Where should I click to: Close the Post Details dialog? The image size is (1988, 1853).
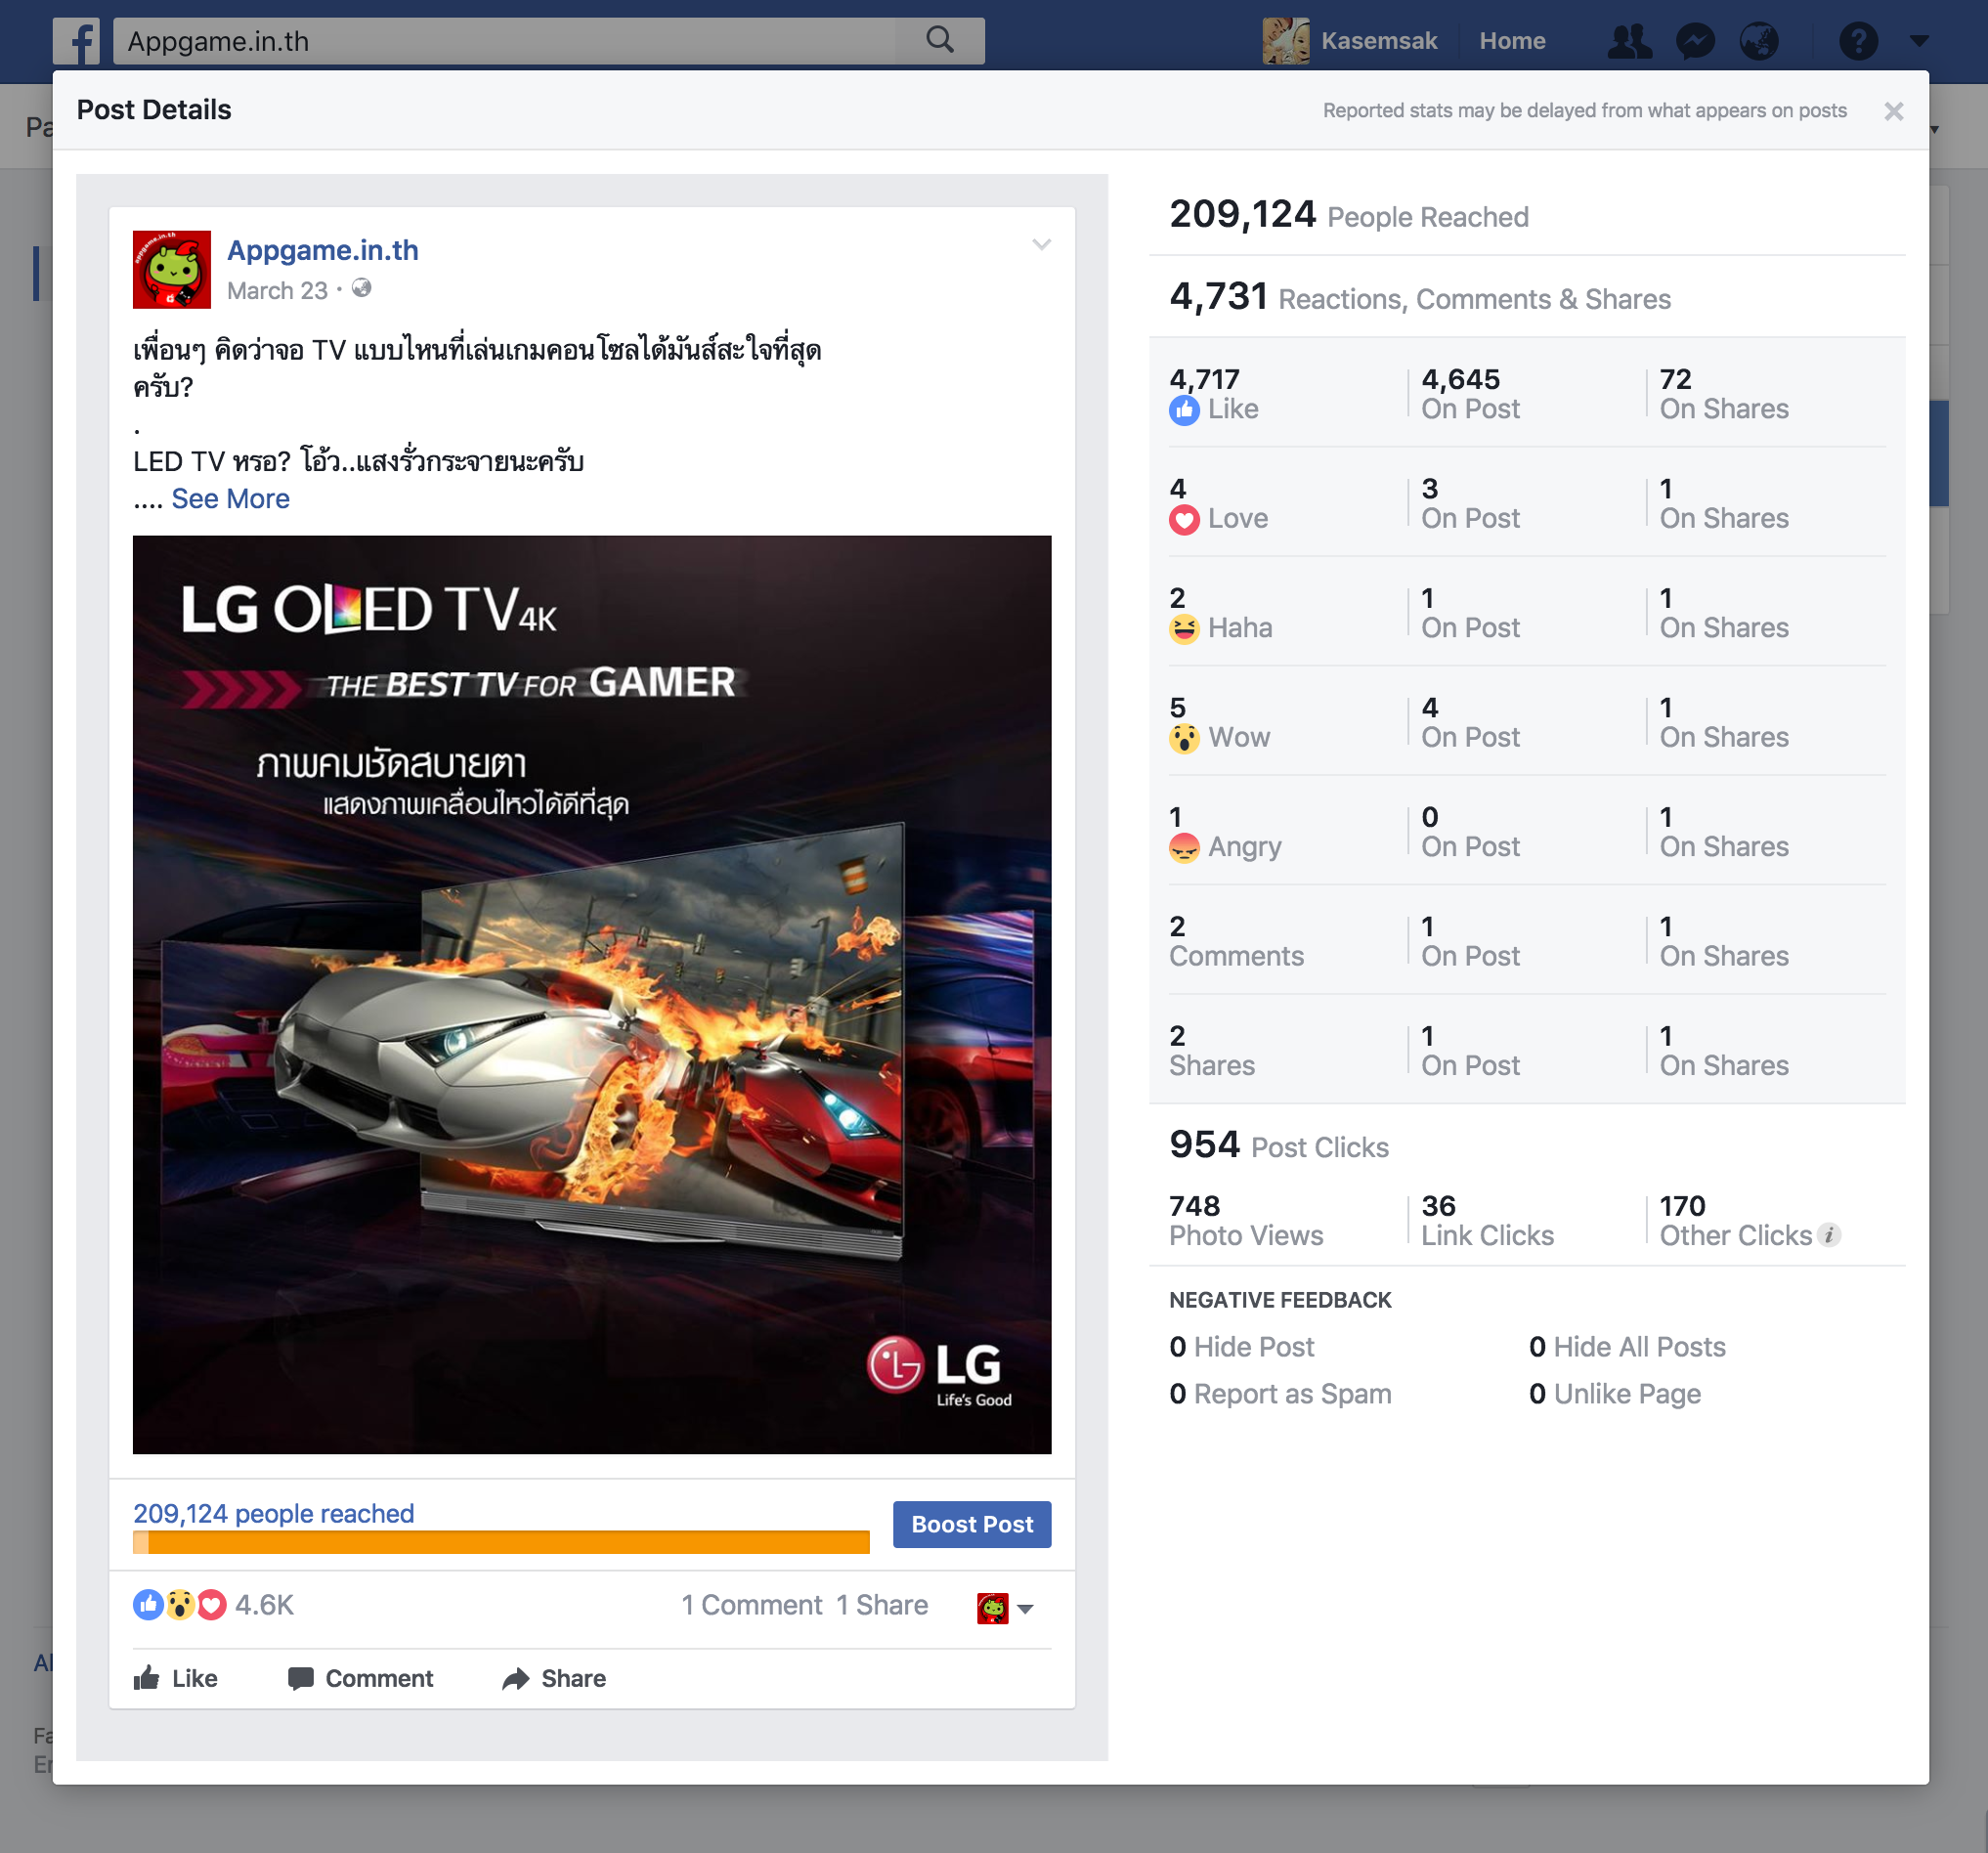1893,111
